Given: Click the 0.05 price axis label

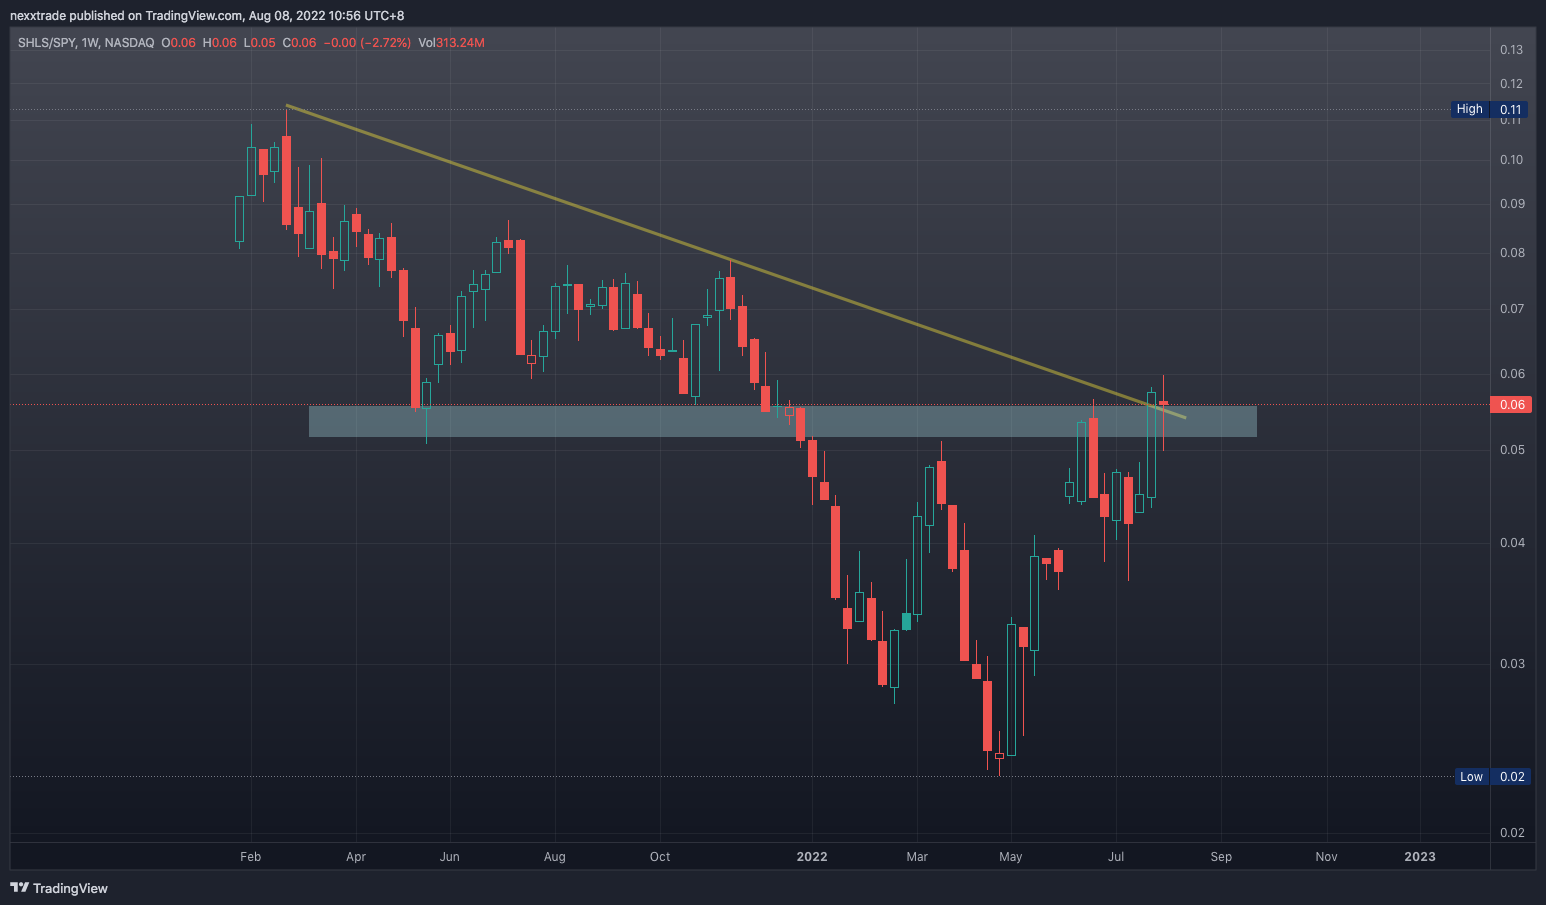Looking at the screenshot, I should (x=1511, y=450).
